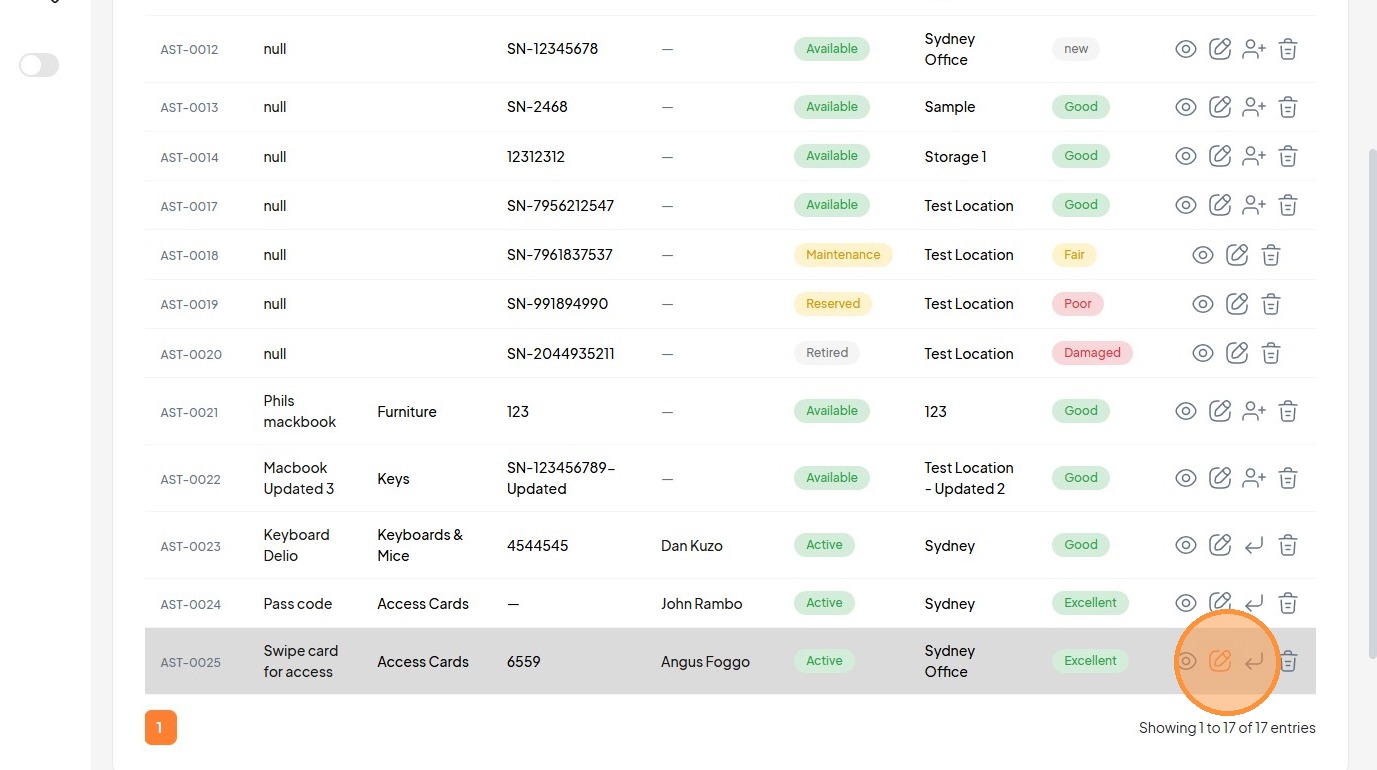This screenshot has height=770, width=1377.
Task: View Macbook Updated 3 asset details
Action: click(x=1186, y=478)
